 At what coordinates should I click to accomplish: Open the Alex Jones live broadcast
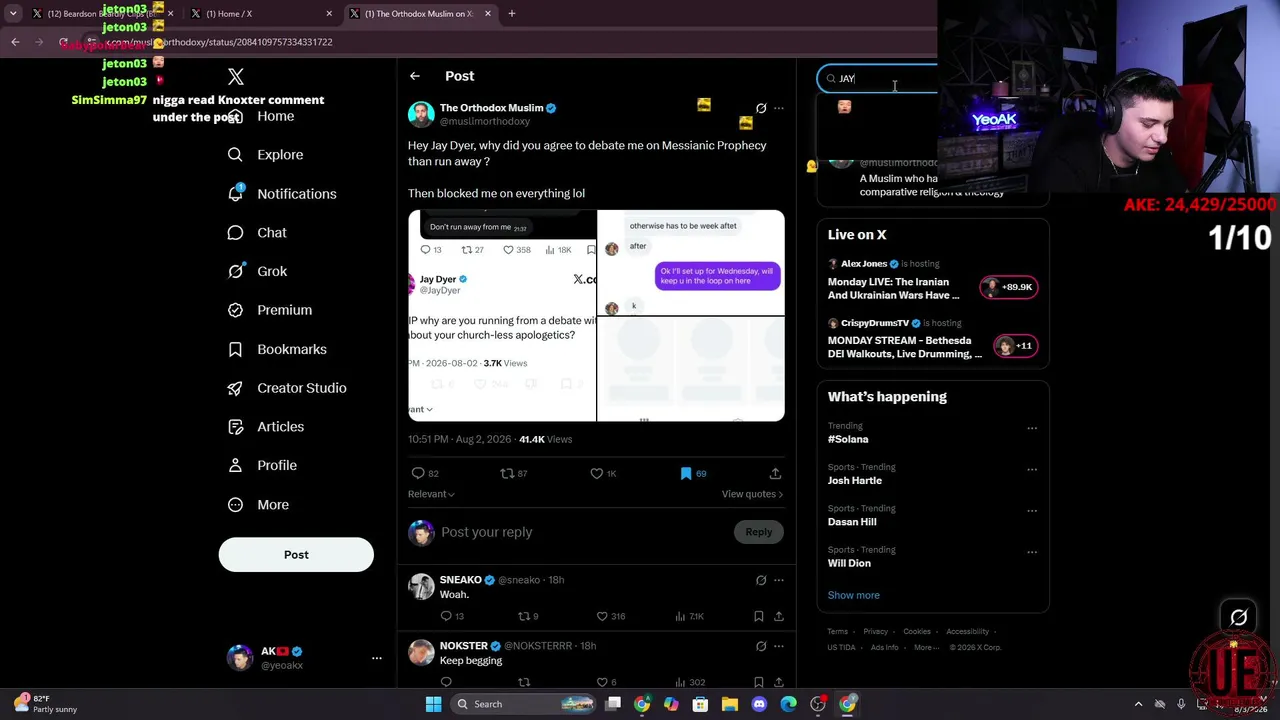point(933,280)
